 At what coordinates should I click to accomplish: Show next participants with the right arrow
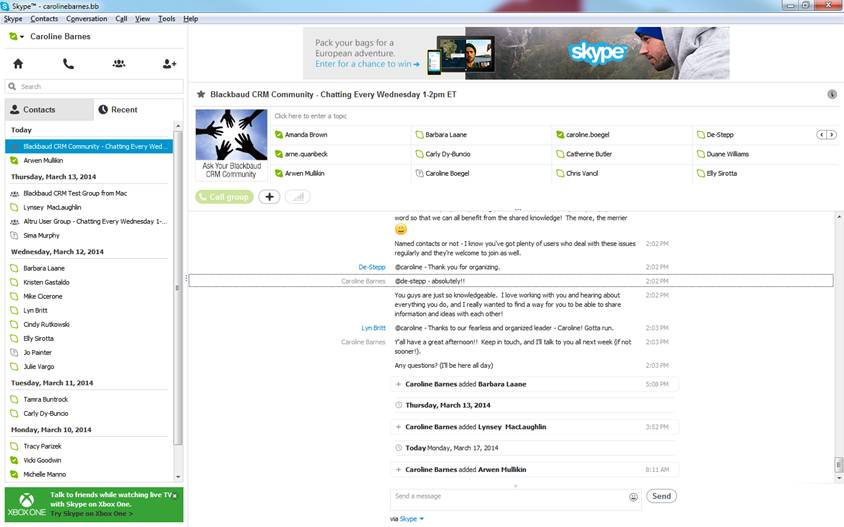832,135
